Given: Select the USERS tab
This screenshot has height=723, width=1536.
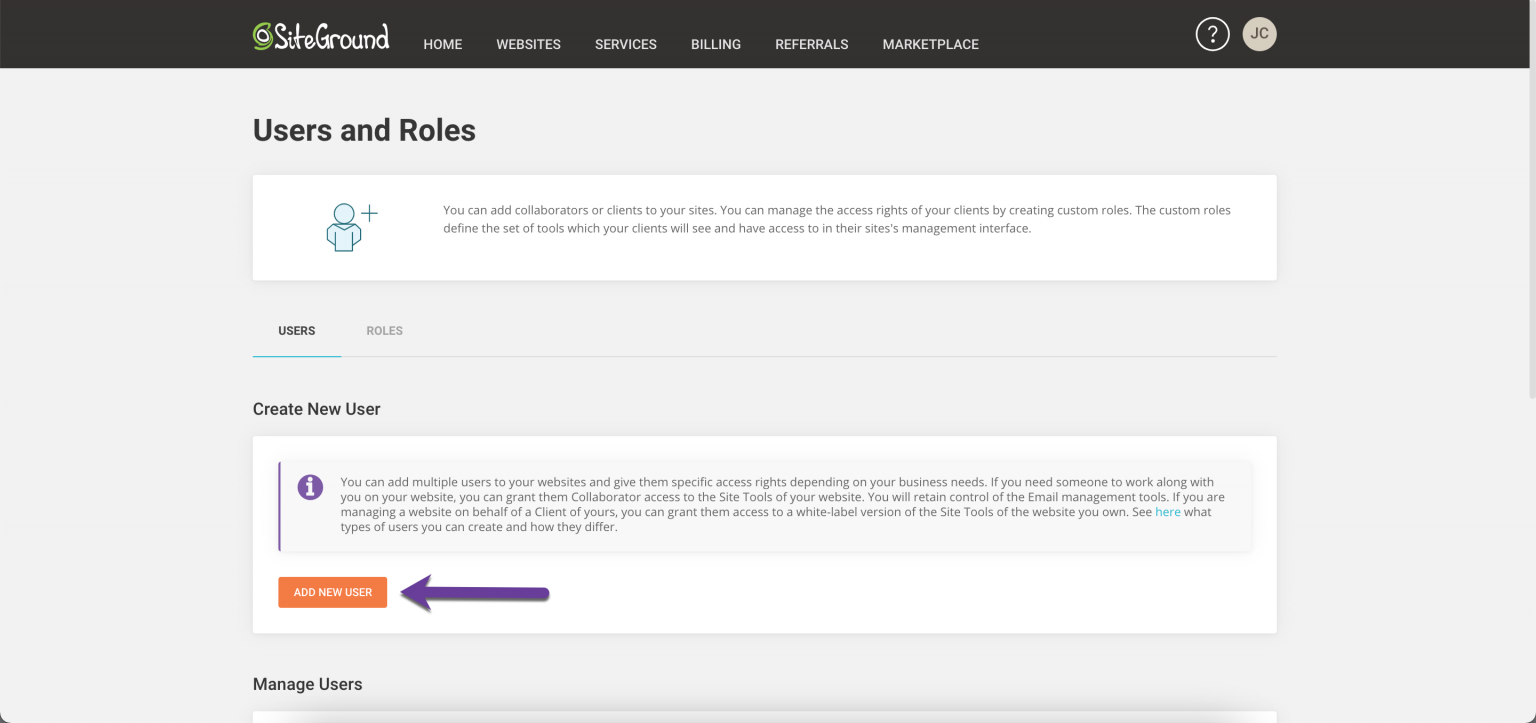Looking at the screenshot, I should [x=297, y=331].
